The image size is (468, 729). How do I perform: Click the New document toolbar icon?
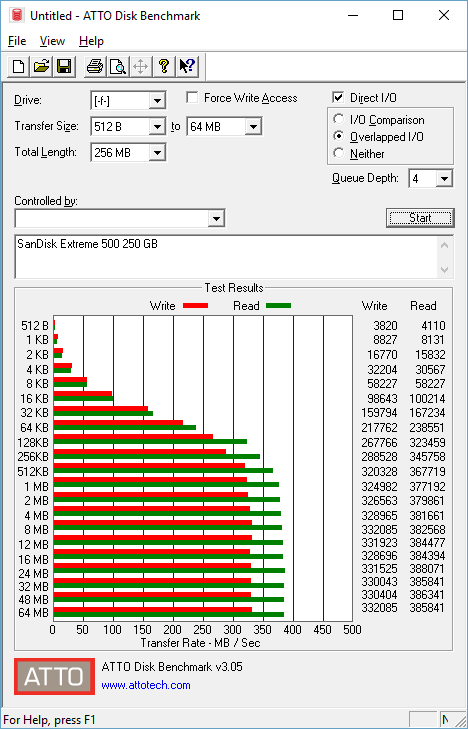click(x=18, y=66)
